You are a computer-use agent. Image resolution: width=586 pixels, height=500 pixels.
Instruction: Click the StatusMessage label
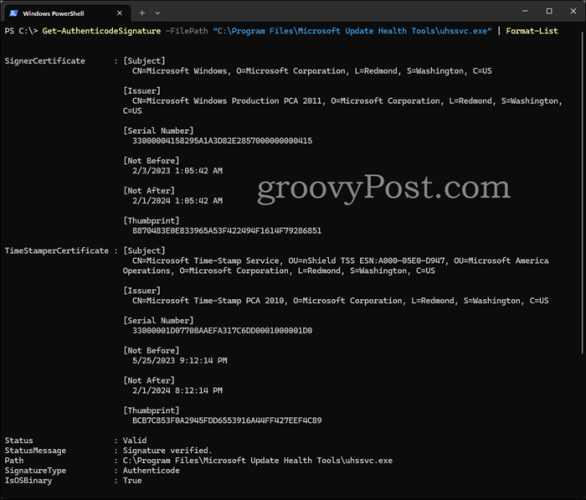point(35,451)
